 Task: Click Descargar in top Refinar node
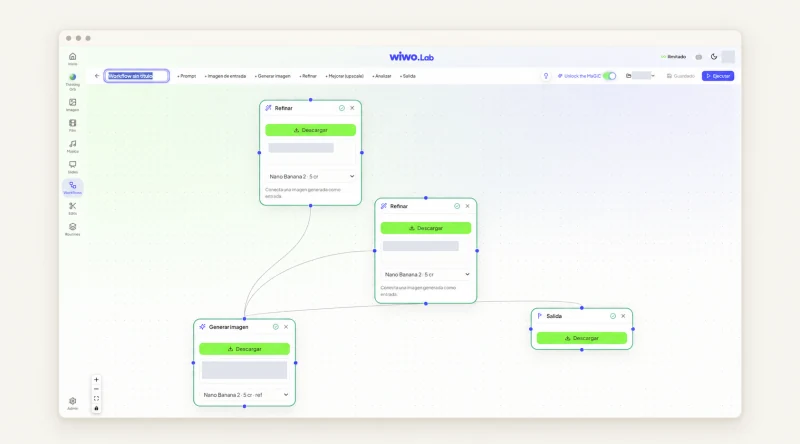pyautogui.click(x=311, y=130)
